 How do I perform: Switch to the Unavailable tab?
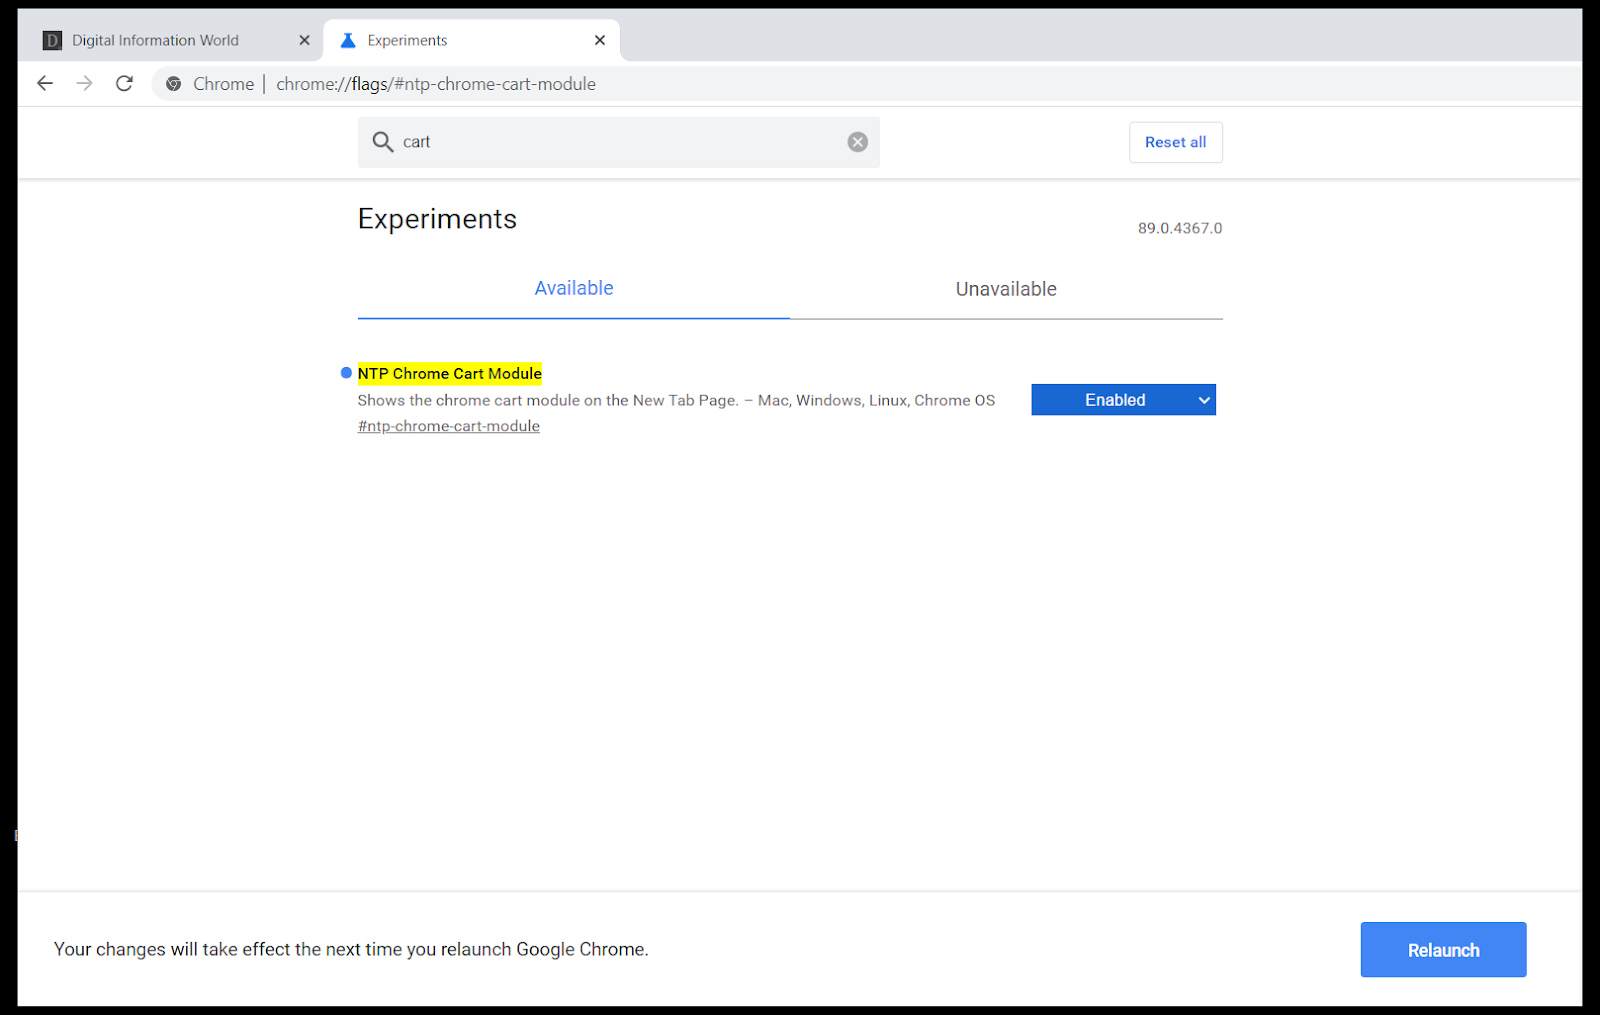(1006, 289)
